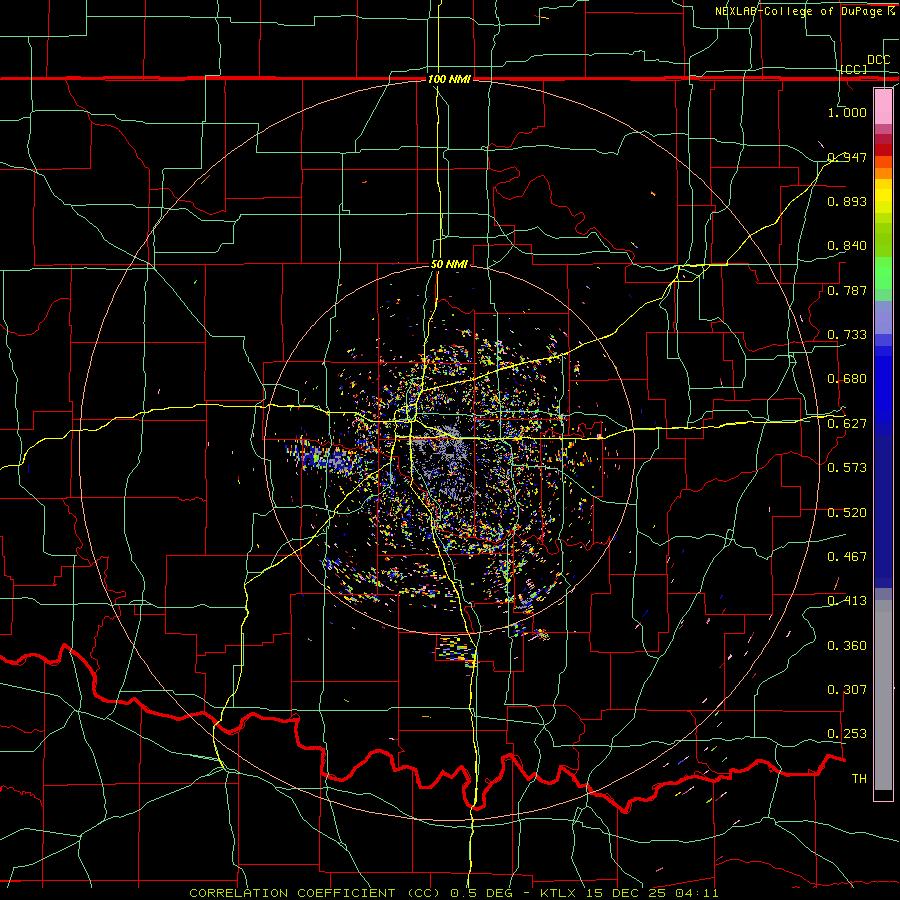This screenshot has width=900, height=900.
Task: Pick the red segment of the color bar
Action: (x=883, y=150)
